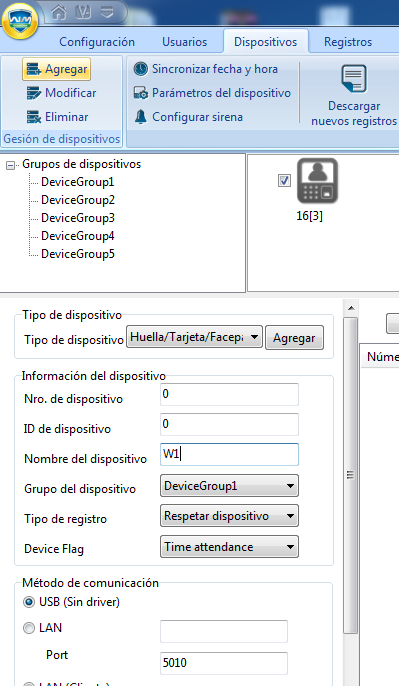Select DeviceGroup3 in the tree
Screen dimensions: 399x686
tap(78, 218)
